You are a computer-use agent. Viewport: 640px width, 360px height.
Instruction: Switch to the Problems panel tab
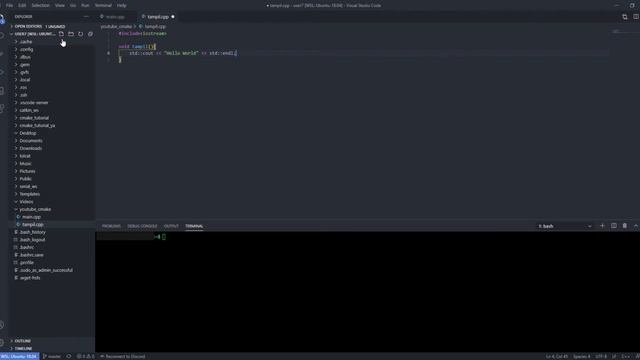coord(111,226)
